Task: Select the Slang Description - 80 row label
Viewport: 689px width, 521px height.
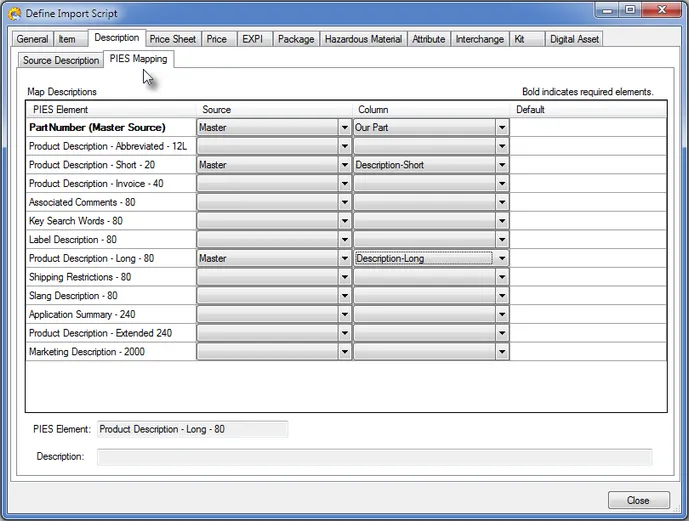Action: pyautogui.click(x=74, y=296)
